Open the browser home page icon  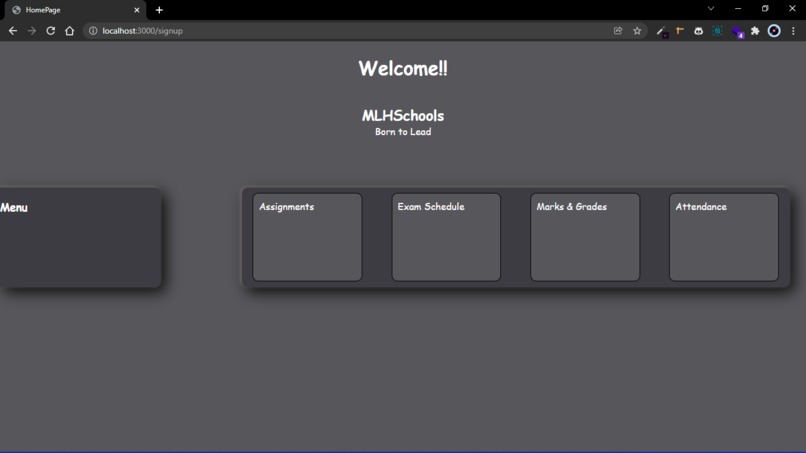click(69, 31)
